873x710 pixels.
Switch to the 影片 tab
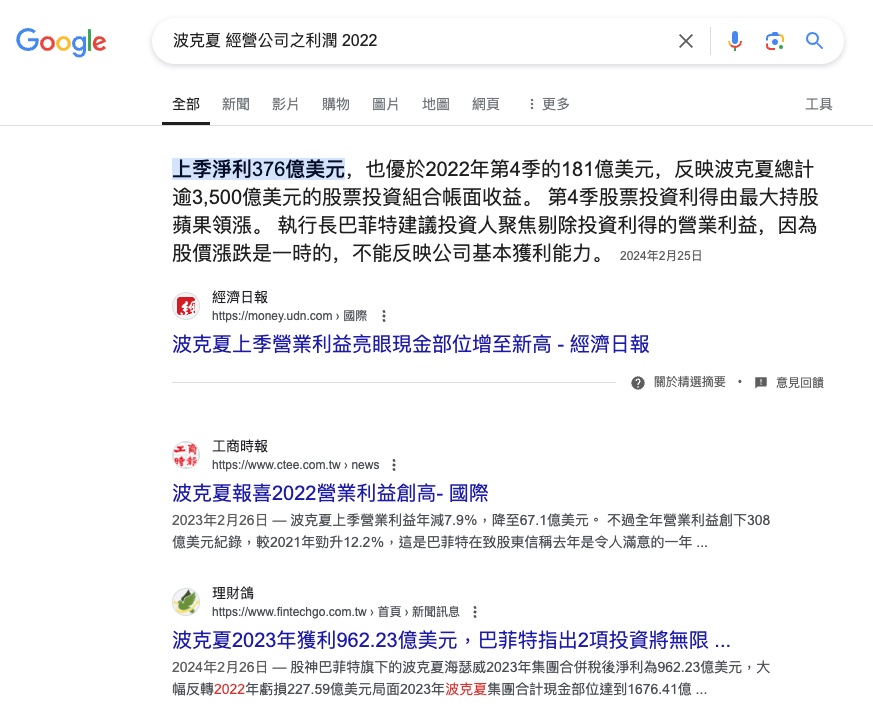(286, 104)
